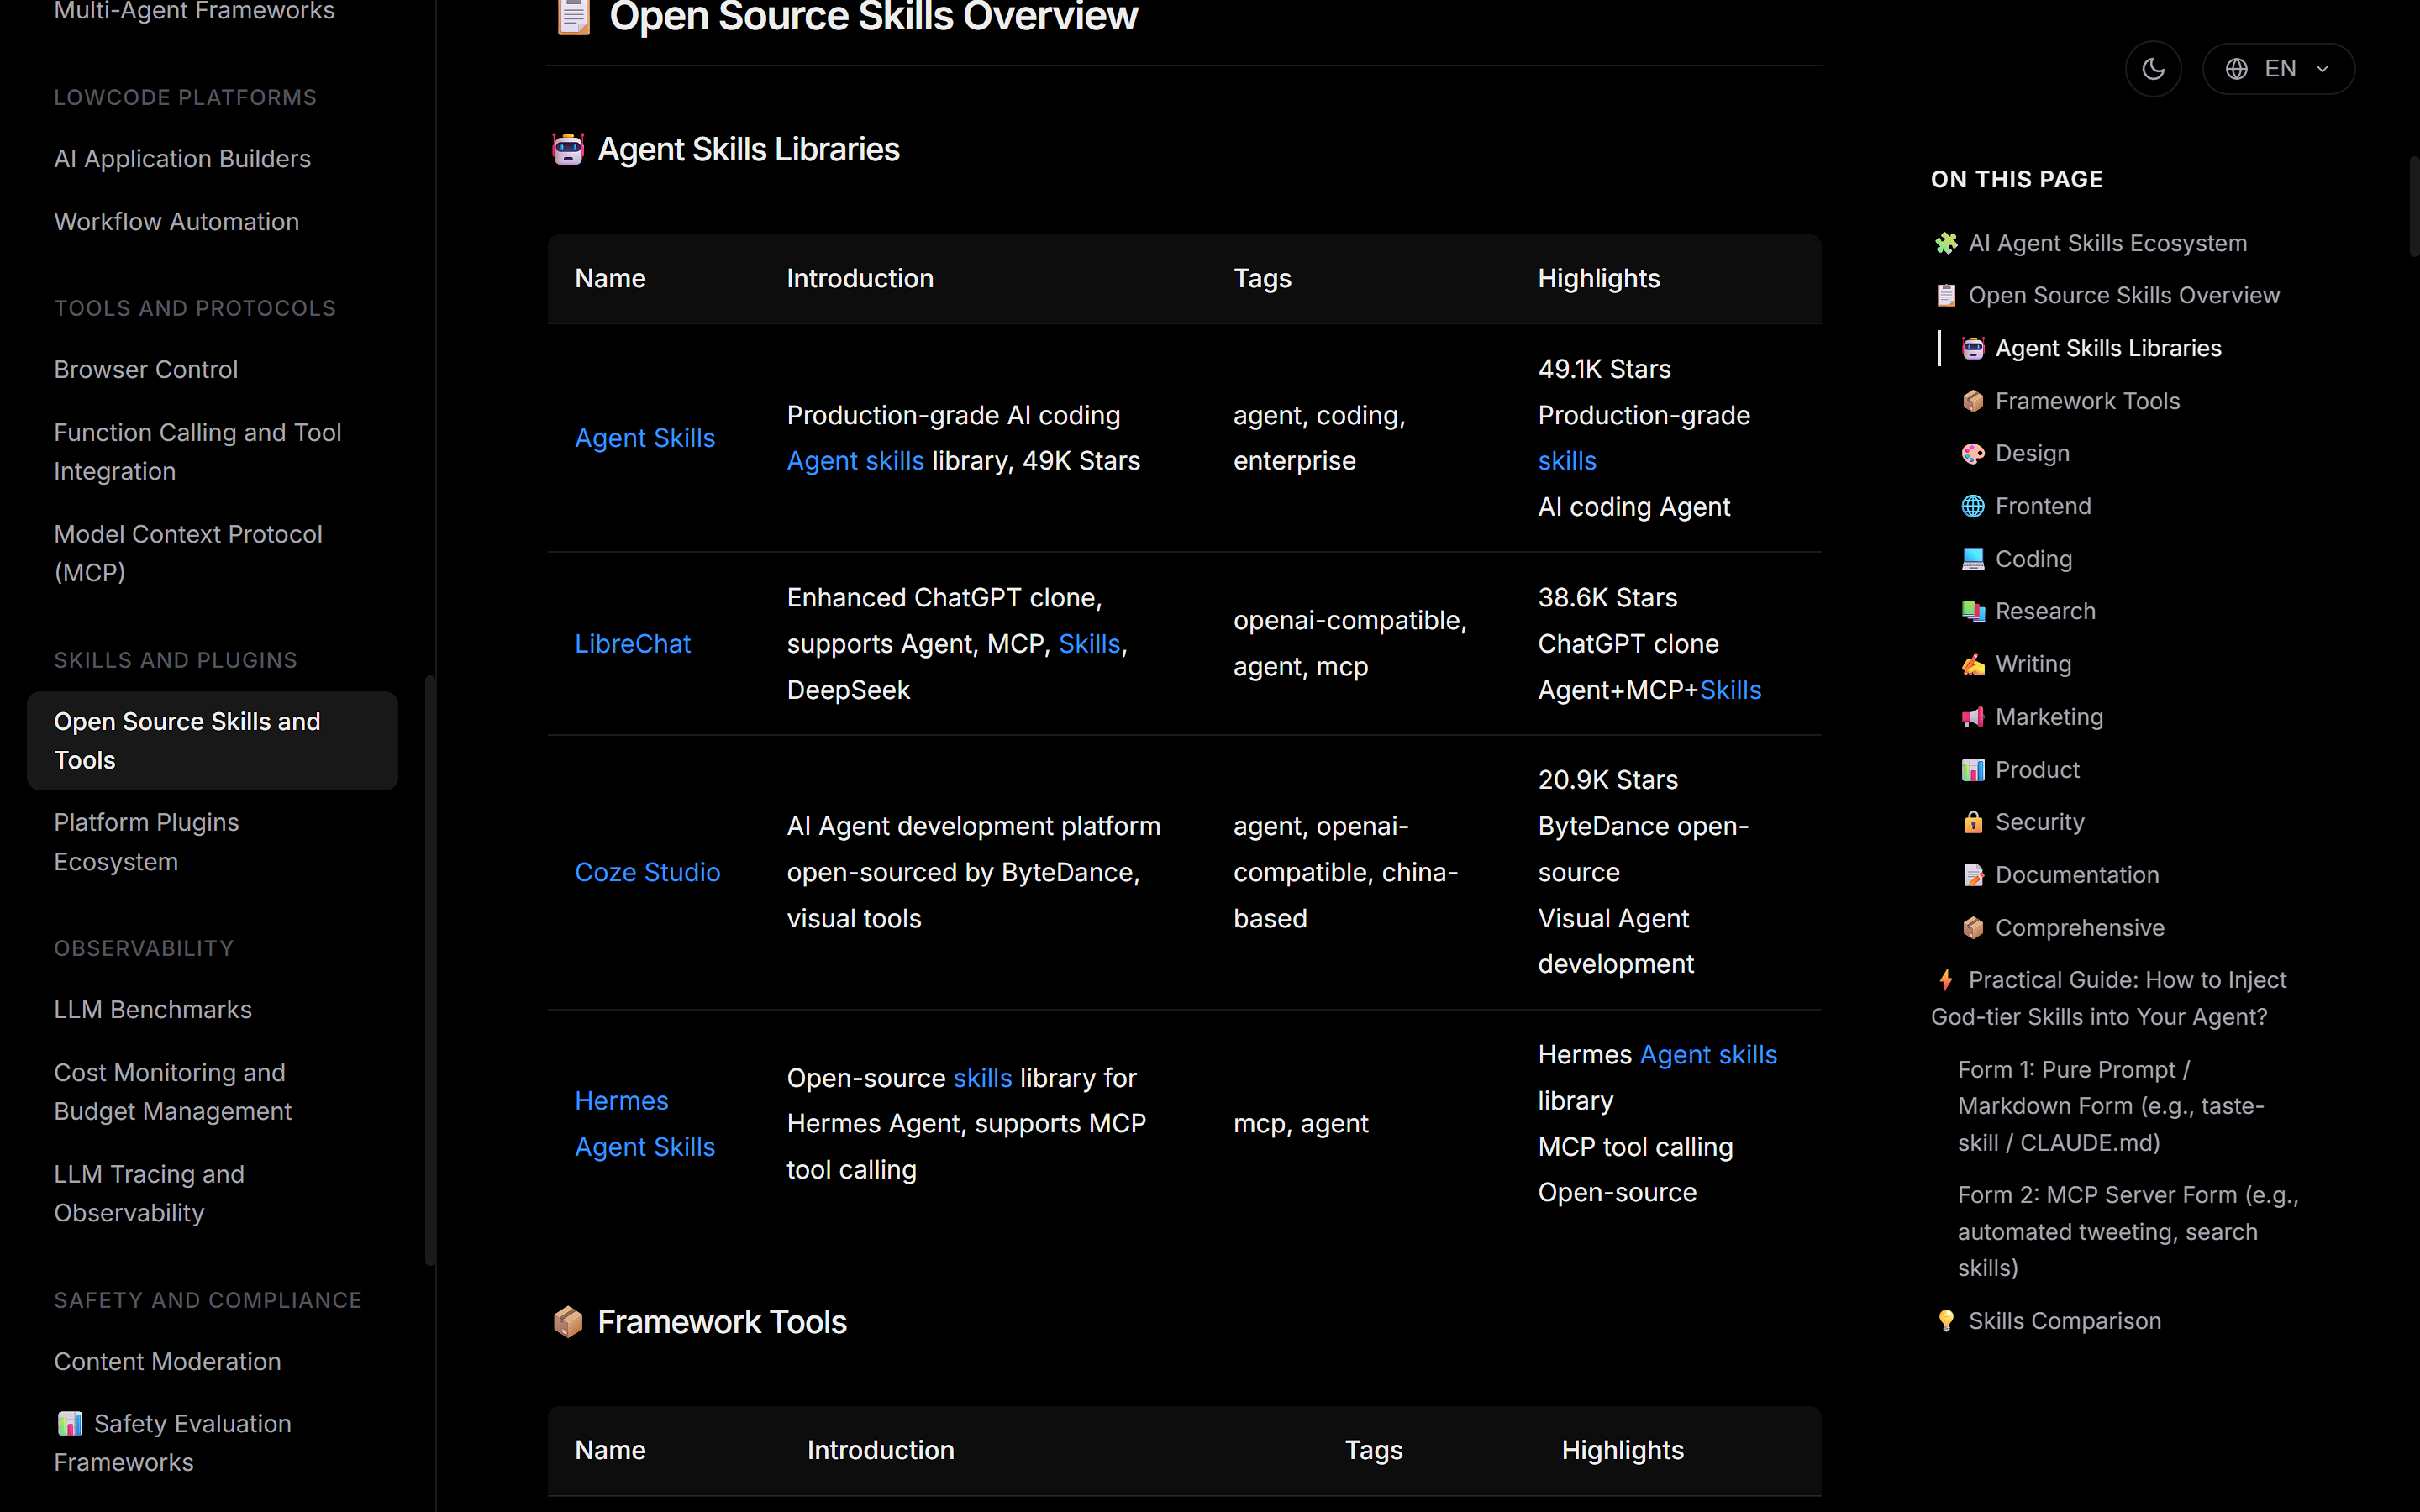The height and width of the screenshot is (1512, 2420).
Task: Click the puzzle icon next to AI Agent Skills Ecosystem
Action: [x=1946, y=243]
